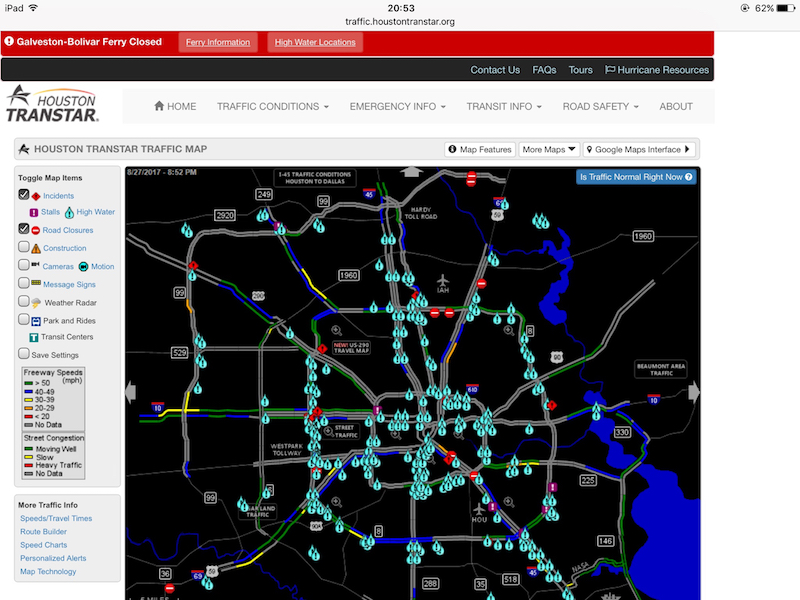Click the HOU airport icon on map
Viewport: 800px width, 600px height.
coord(479,509)
